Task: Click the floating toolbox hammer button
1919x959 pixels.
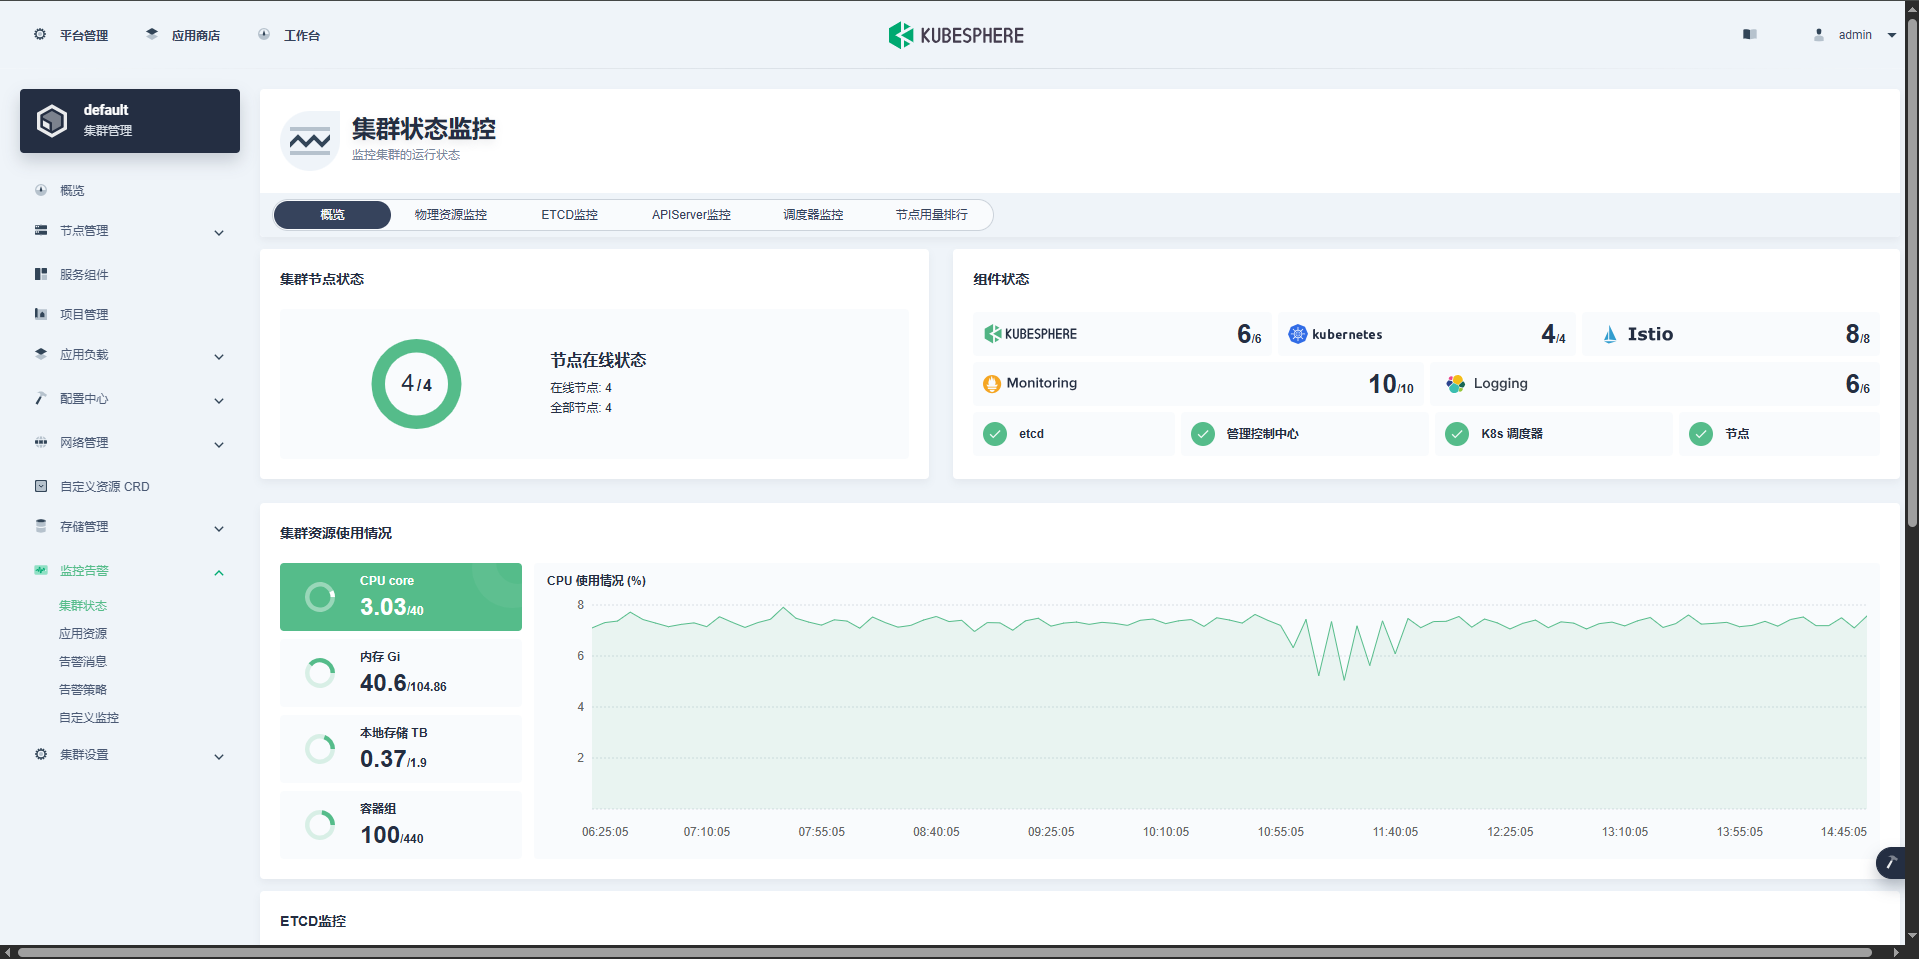Action: pos(1892,862)
